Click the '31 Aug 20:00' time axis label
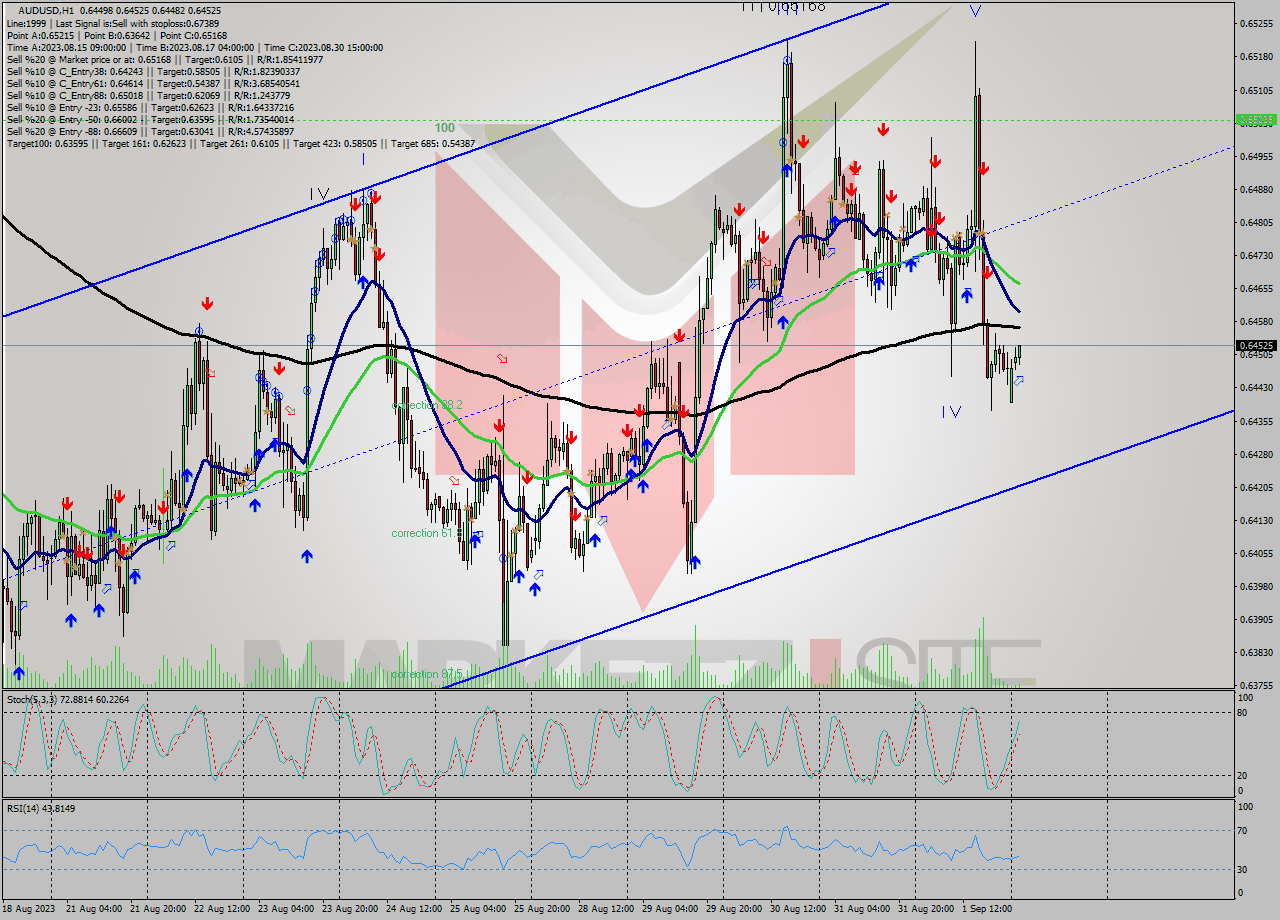The height and width of the screenshot is (920, 1280). point(927,908)
